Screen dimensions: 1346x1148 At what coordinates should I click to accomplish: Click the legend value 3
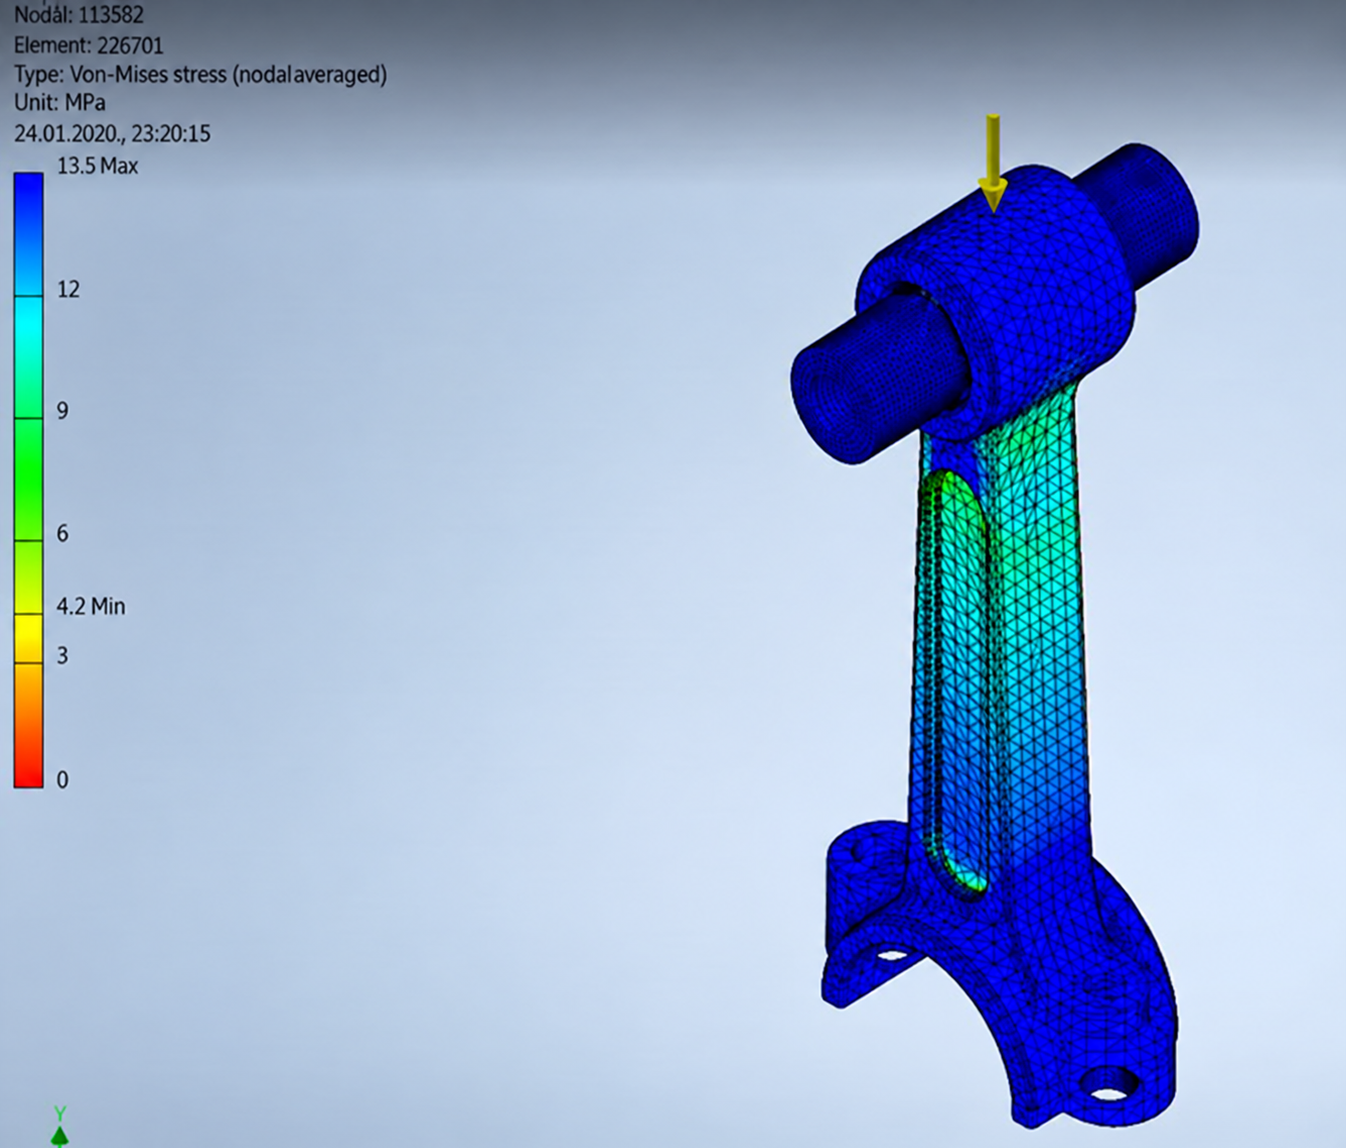click(63, 656)
